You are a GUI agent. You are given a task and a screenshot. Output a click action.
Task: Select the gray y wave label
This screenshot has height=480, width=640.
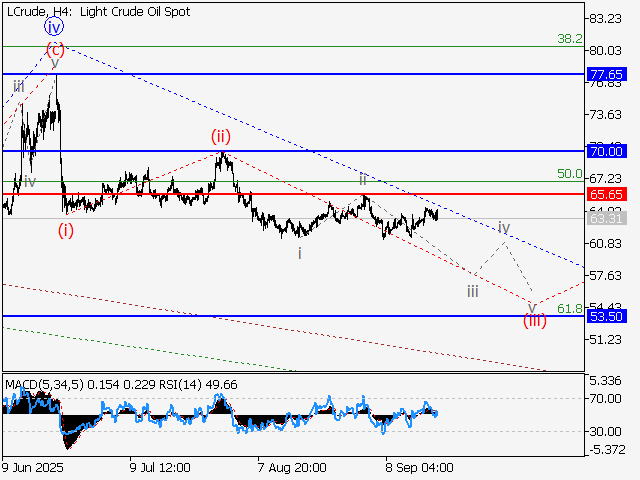(54, 62)
